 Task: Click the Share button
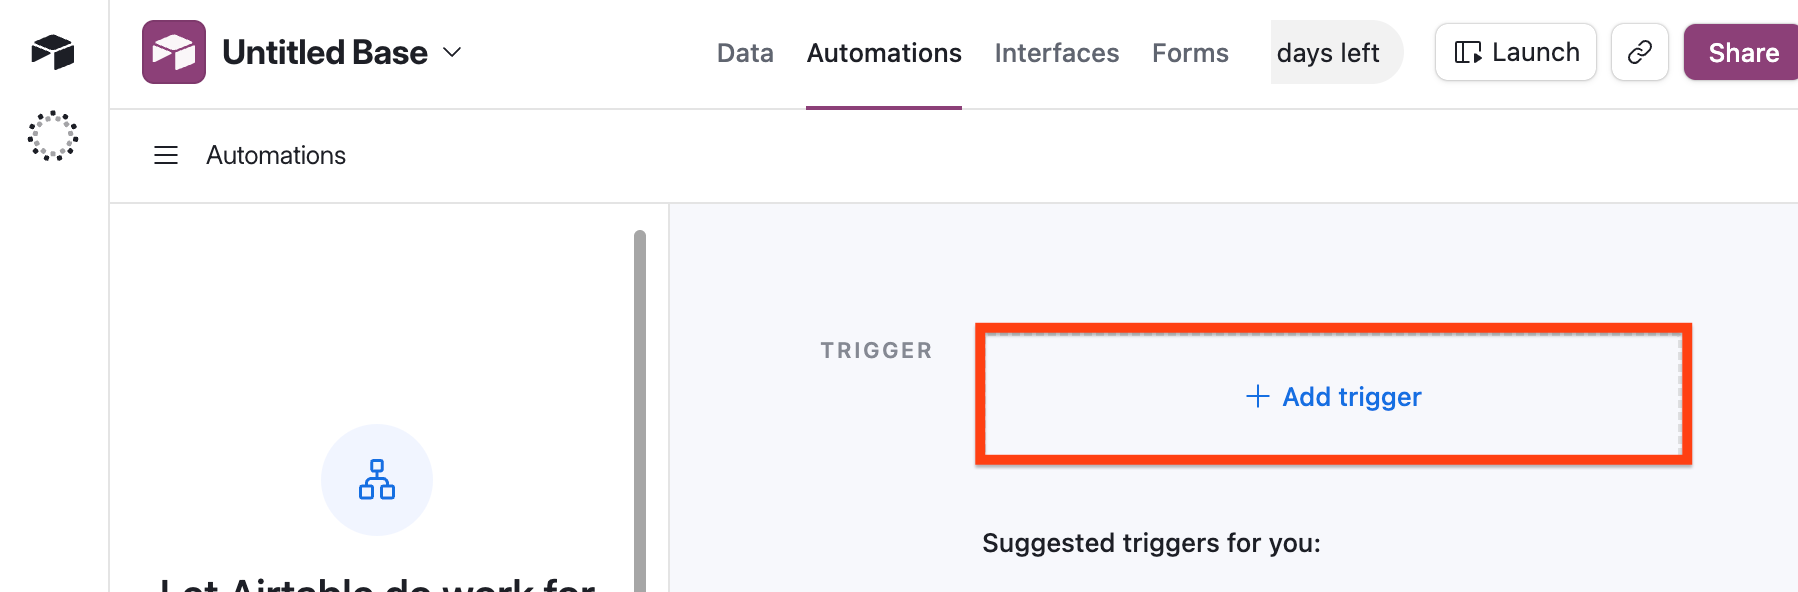coord(1743,52)
